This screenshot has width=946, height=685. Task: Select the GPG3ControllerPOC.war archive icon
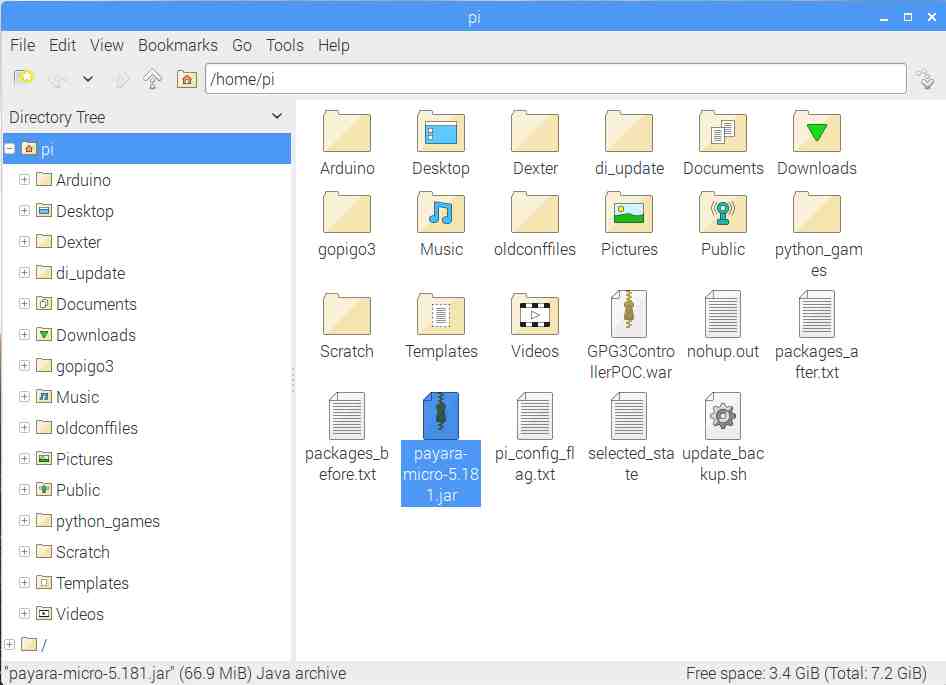point(629,314)
